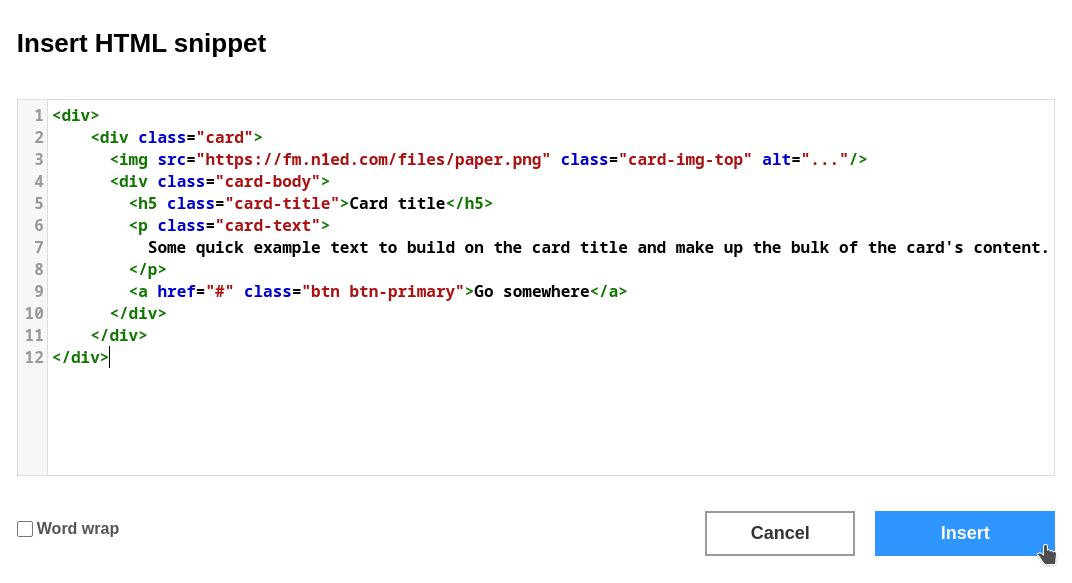Click the closing div on line 12
Viewport: 1072px width, 583px height.
click(78, 357)
